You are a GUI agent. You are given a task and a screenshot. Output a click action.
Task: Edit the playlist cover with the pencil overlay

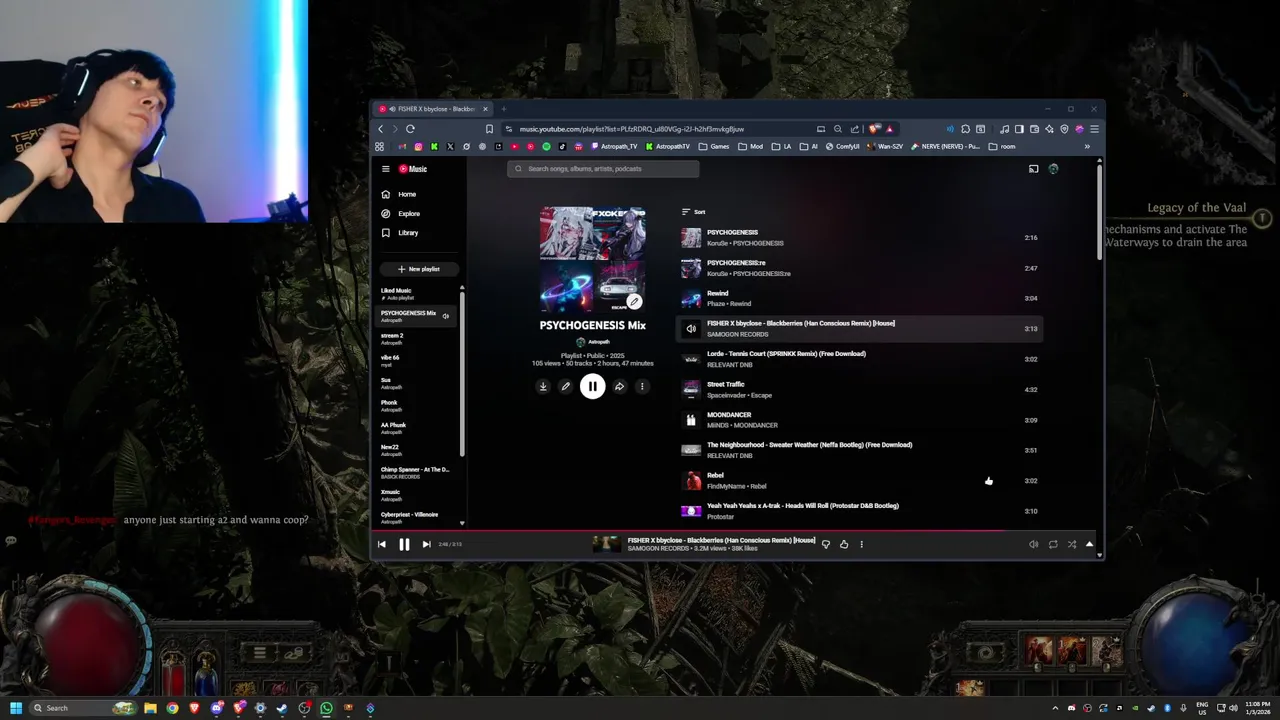click(x=633, y=301)
